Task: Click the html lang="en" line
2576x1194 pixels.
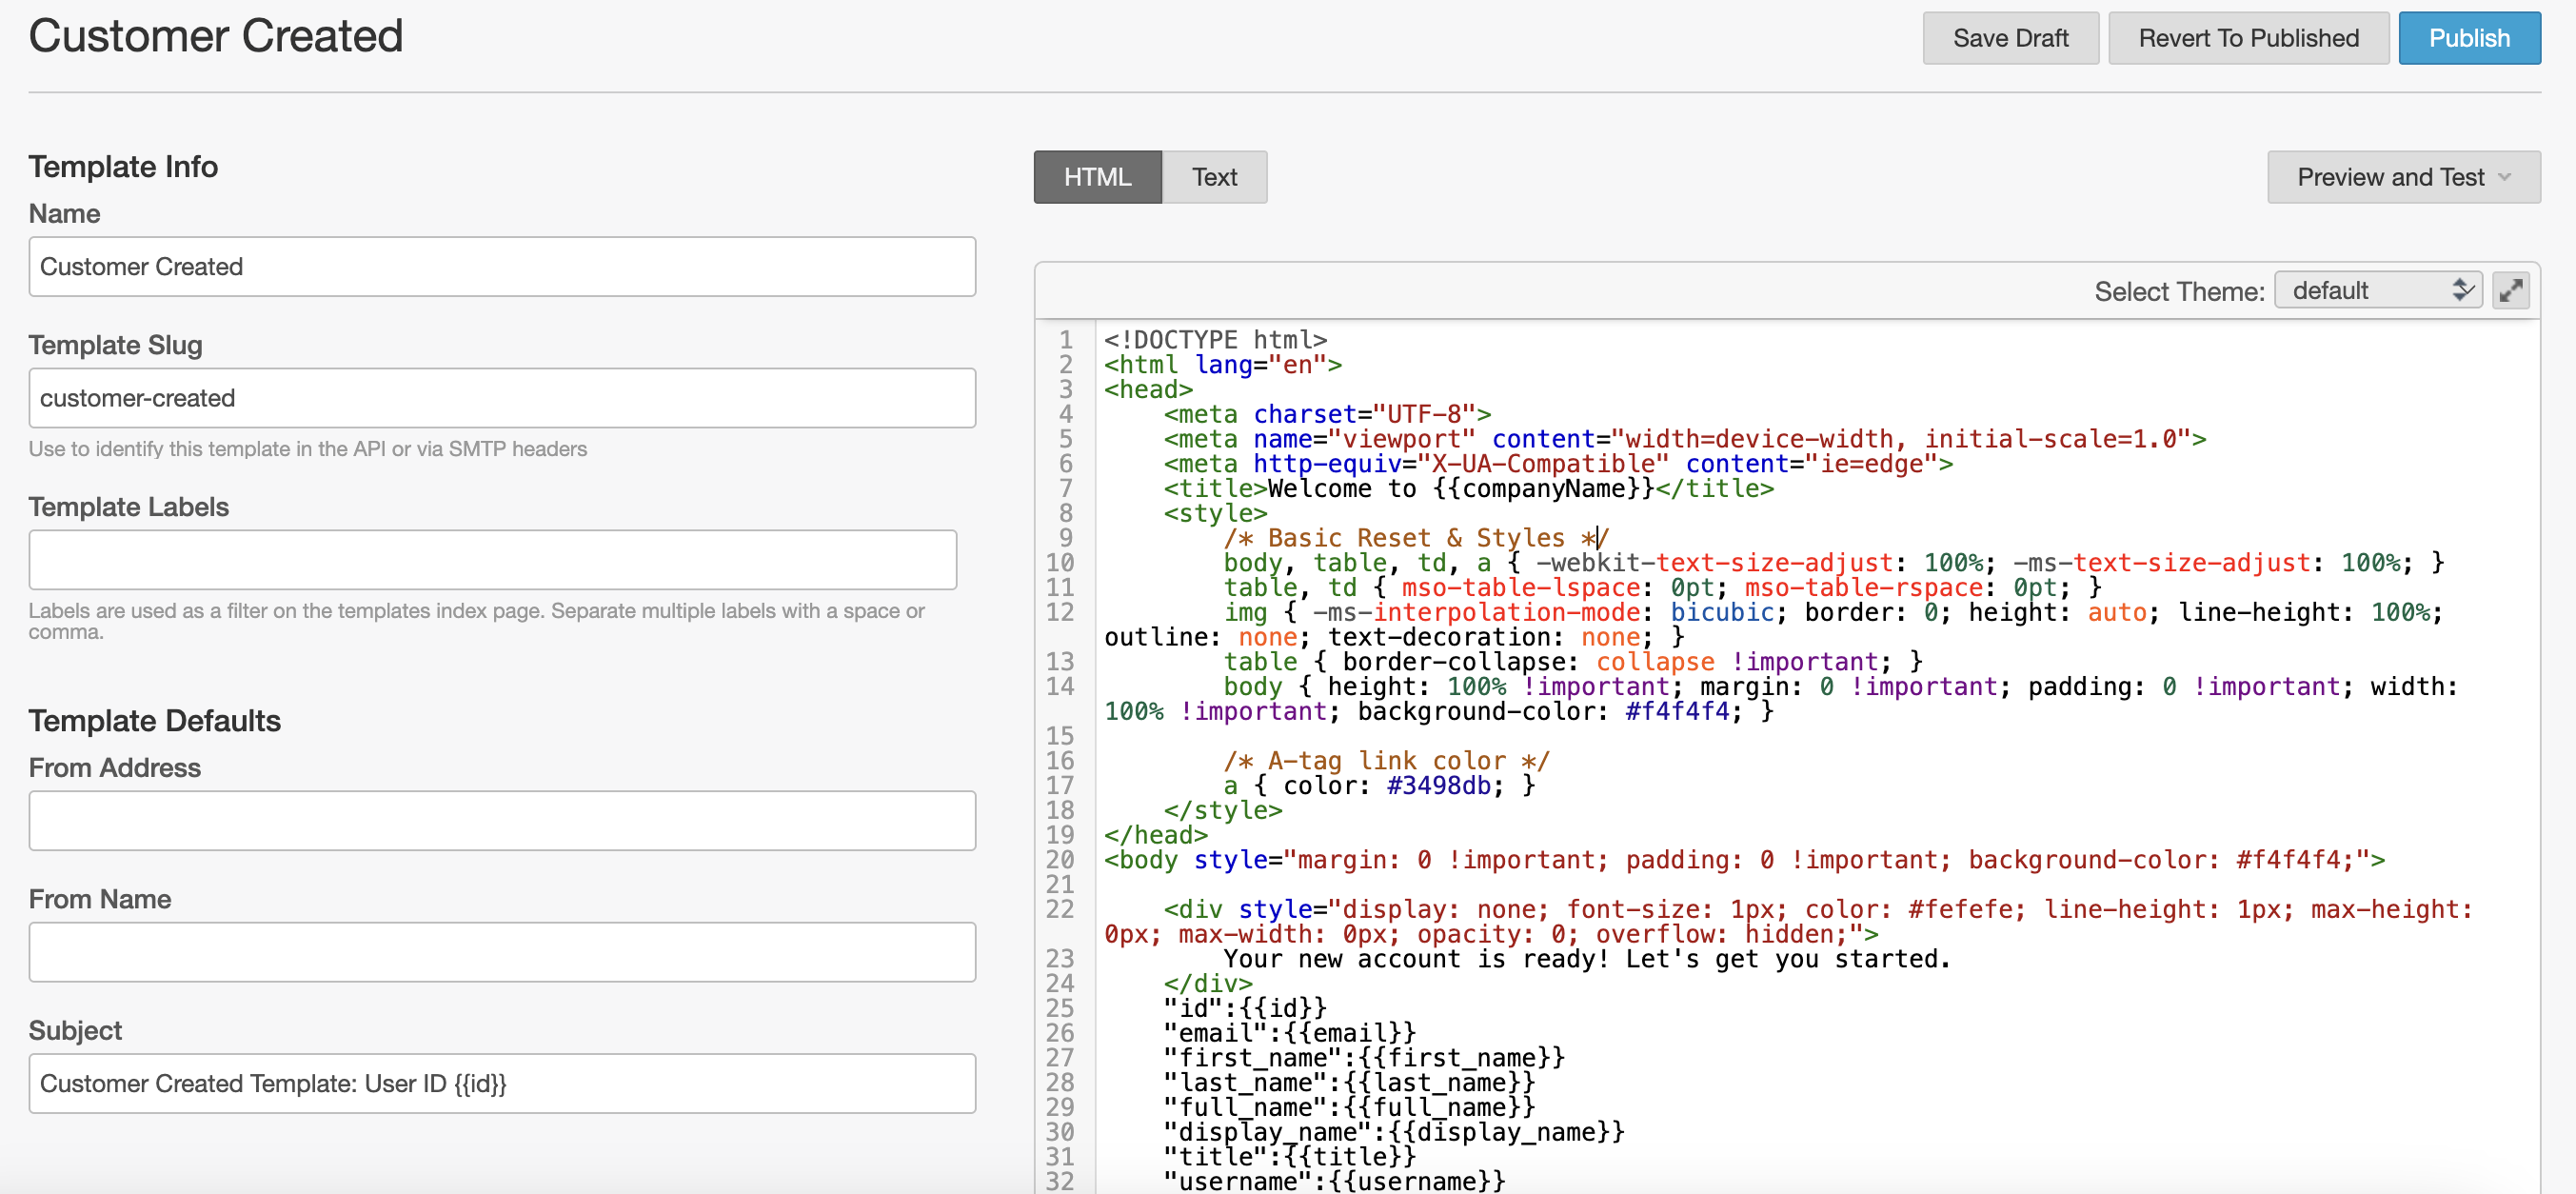Action: (x=1223, y=365)
